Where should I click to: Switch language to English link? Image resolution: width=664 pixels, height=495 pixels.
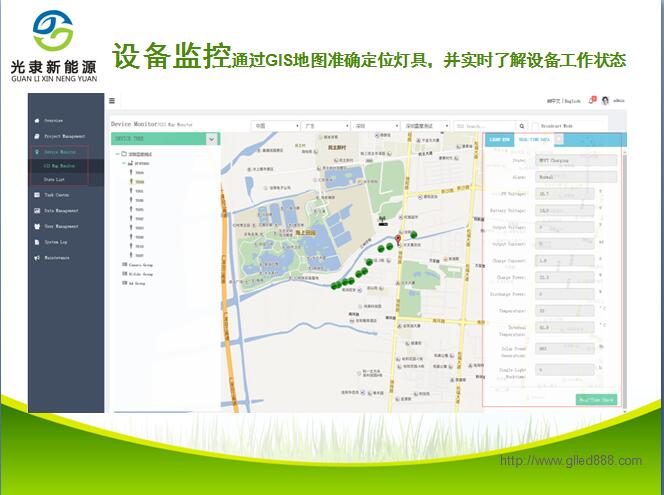pos(573,101)
